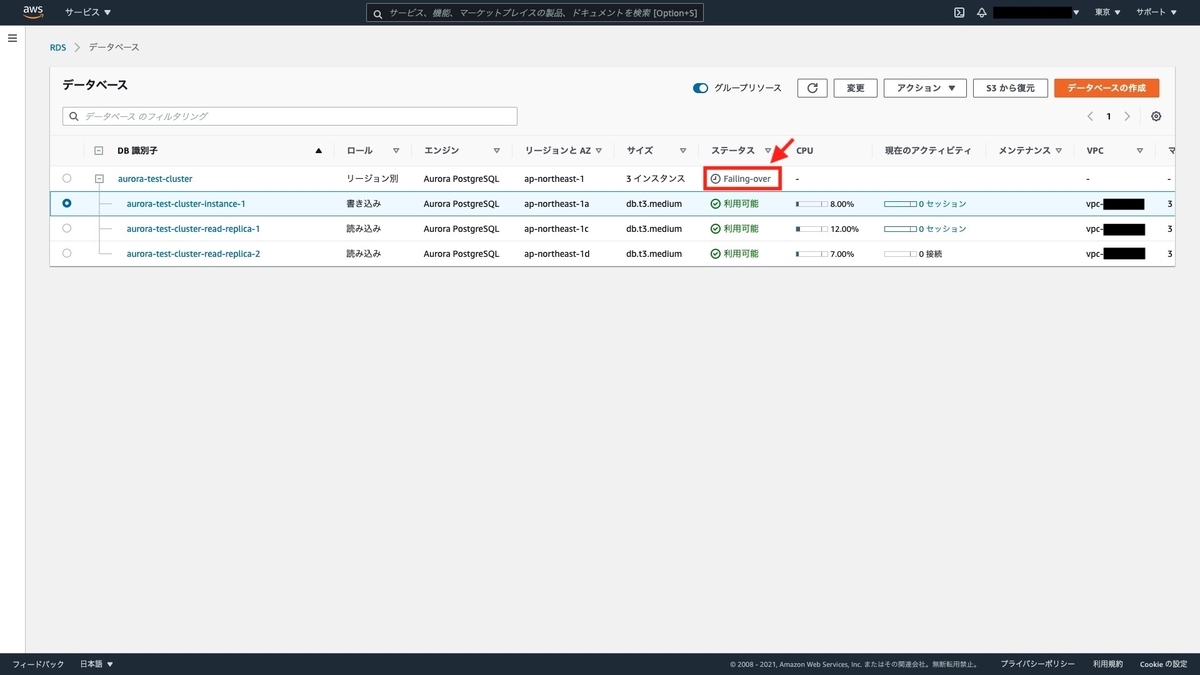Open Terms of Use footer link

tap(1107, 664)
